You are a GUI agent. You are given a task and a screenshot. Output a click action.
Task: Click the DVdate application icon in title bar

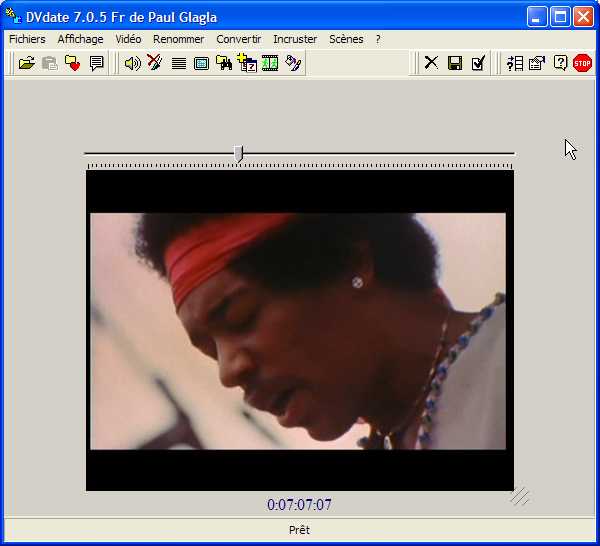click(13, 16)
